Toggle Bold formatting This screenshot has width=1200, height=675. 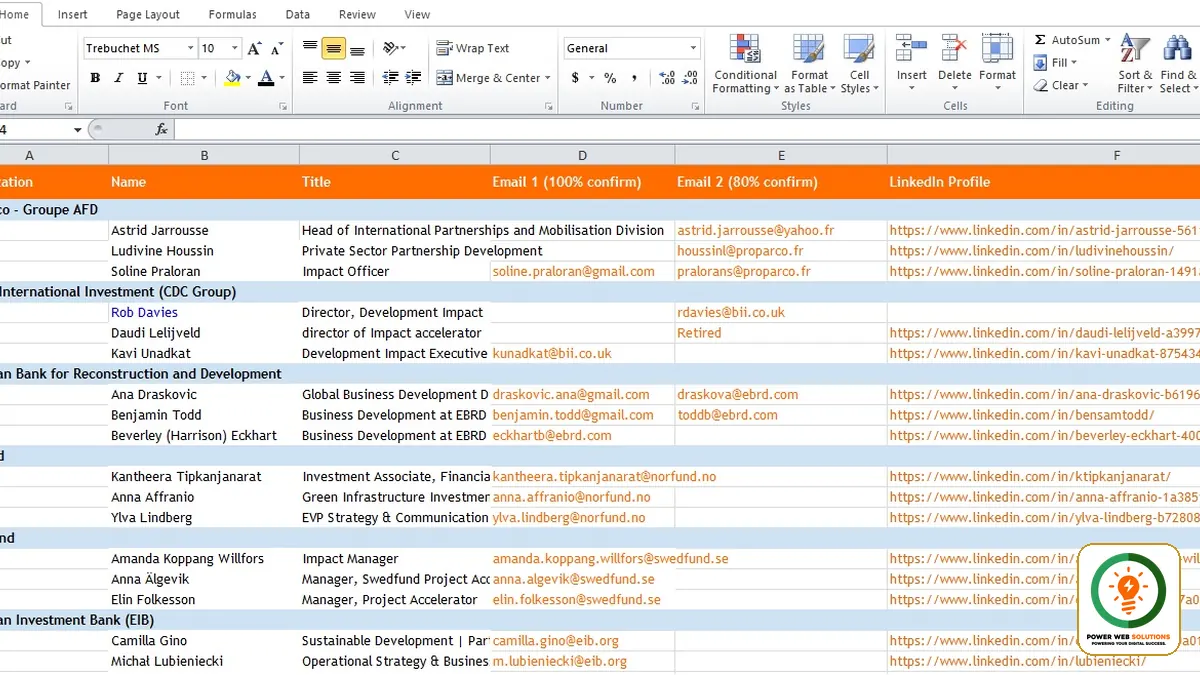click(95, 78)
